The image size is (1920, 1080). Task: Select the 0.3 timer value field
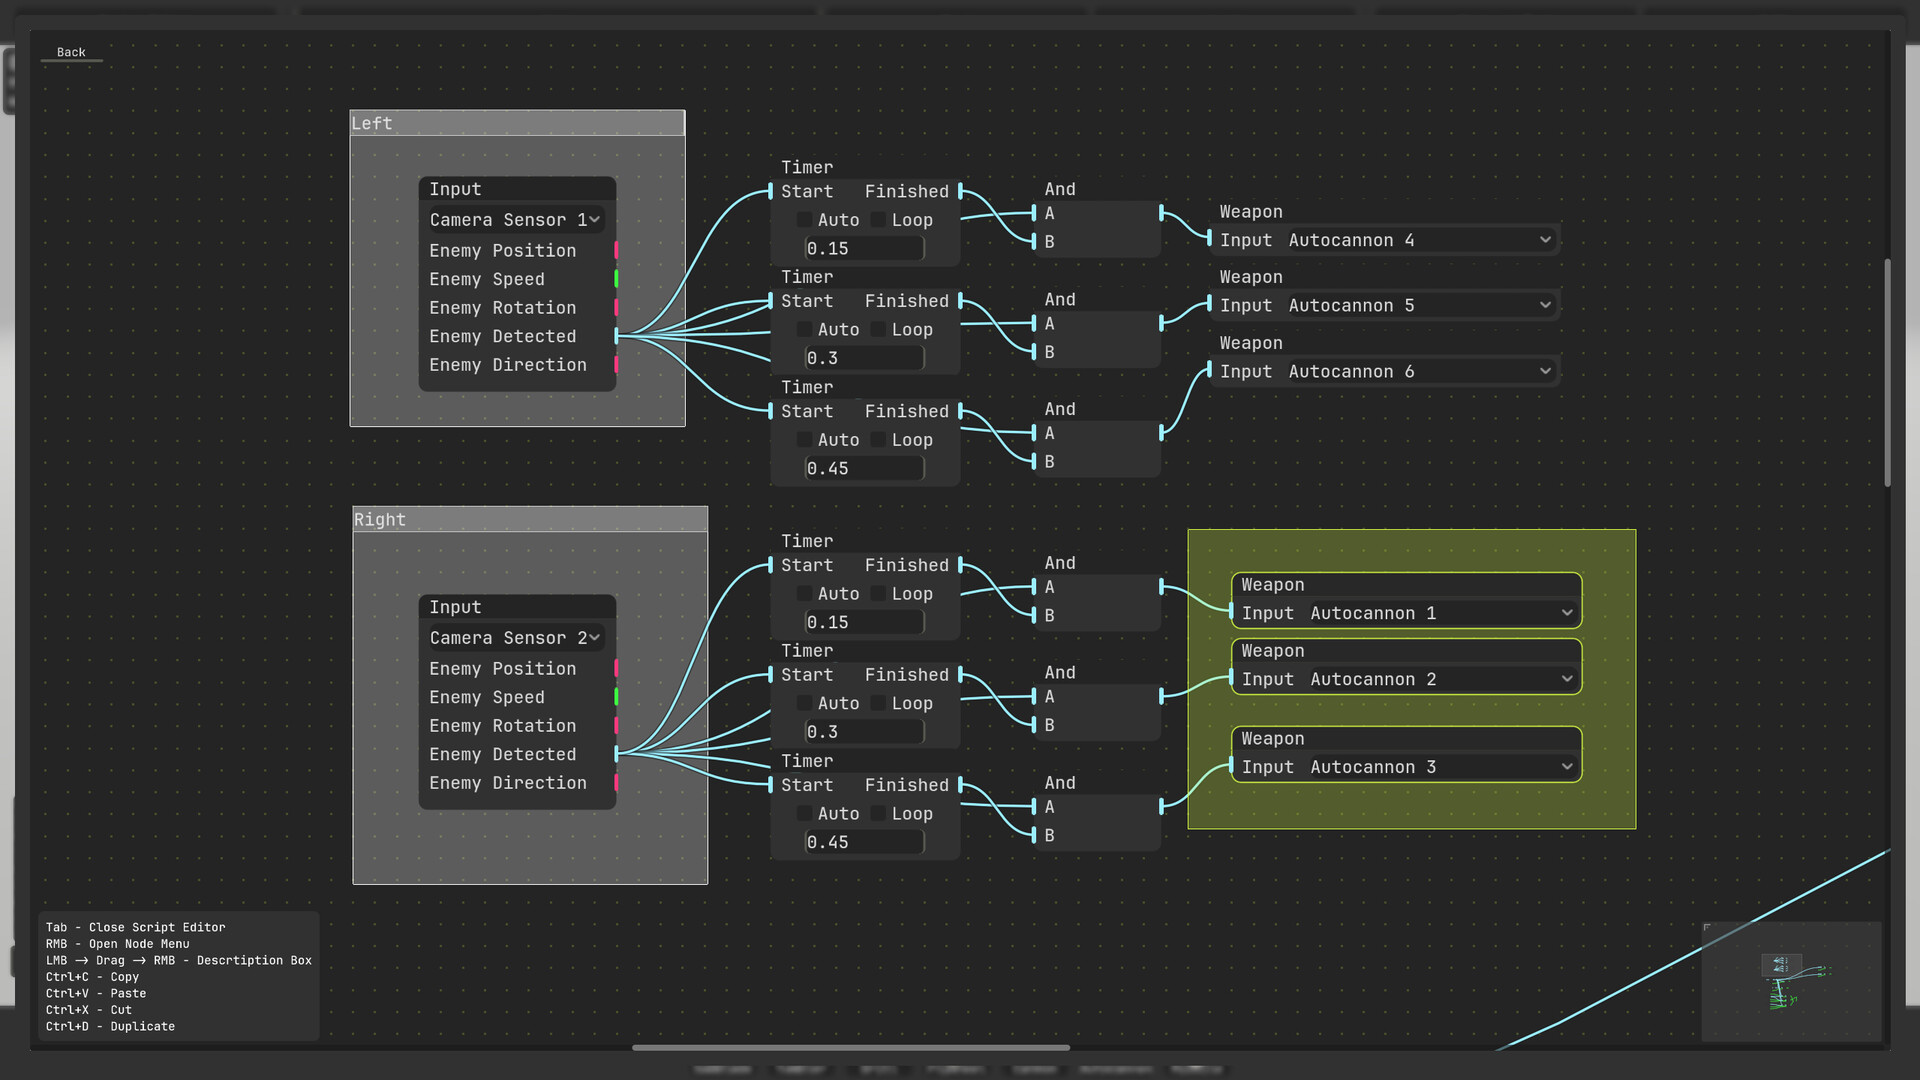pos(864,357)
